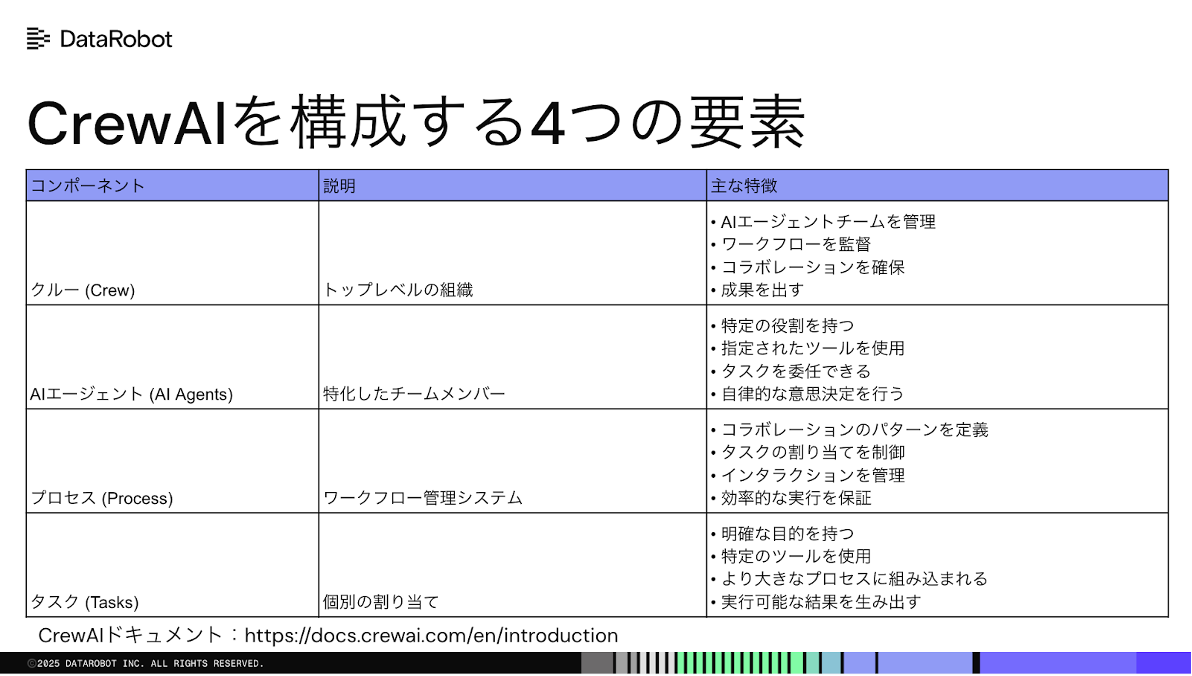Click the copyright symbol in the footer

tap(34, 661)
